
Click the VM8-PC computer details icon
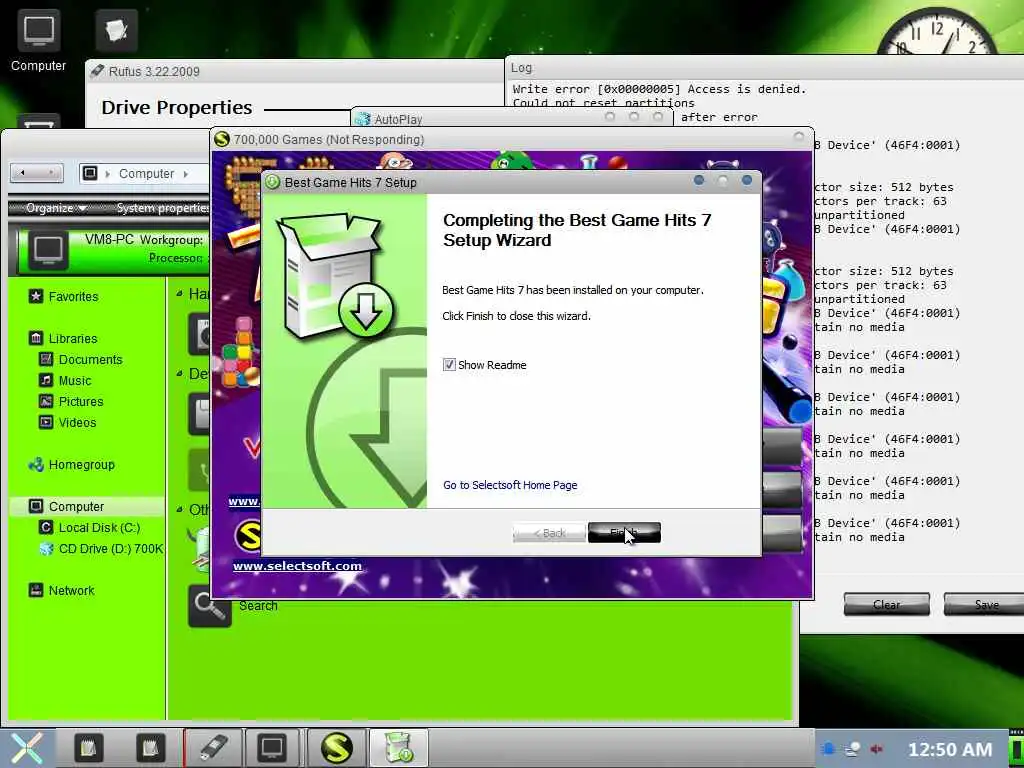48,249
